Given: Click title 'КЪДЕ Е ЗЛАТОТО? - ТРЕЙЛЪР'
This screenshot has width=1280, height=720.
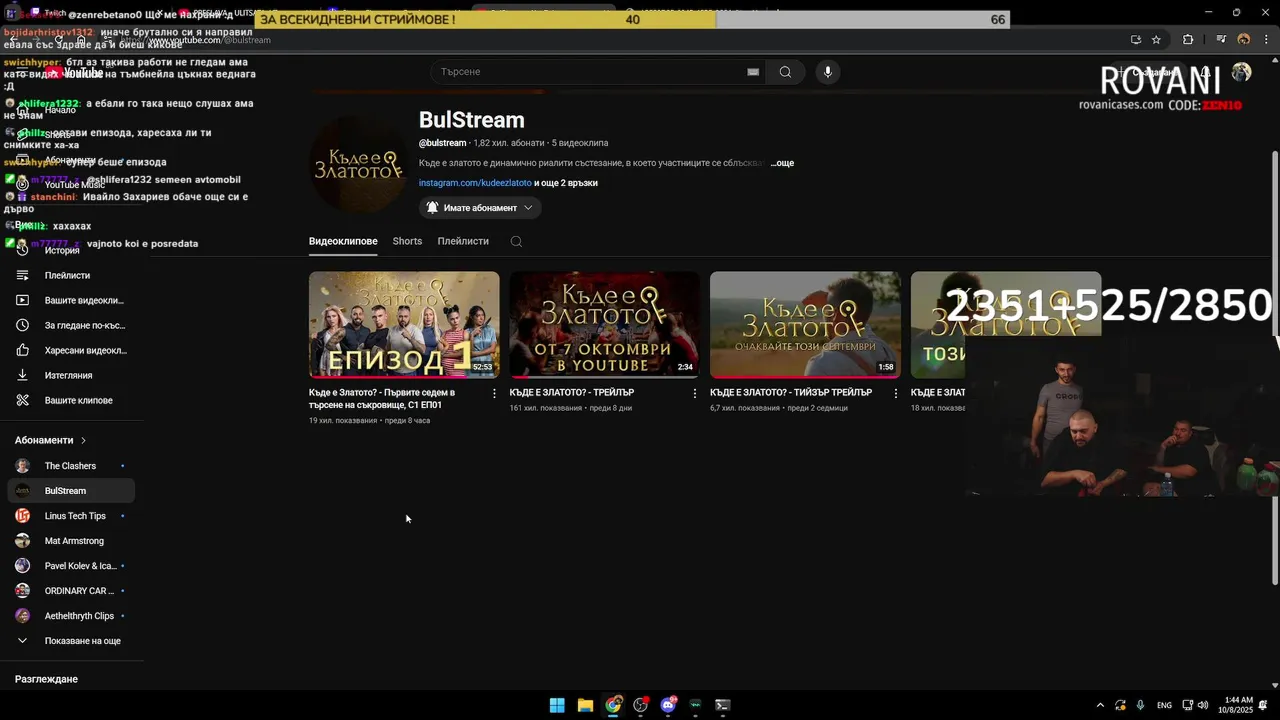Looking at the screenshot, I should 572,393.
